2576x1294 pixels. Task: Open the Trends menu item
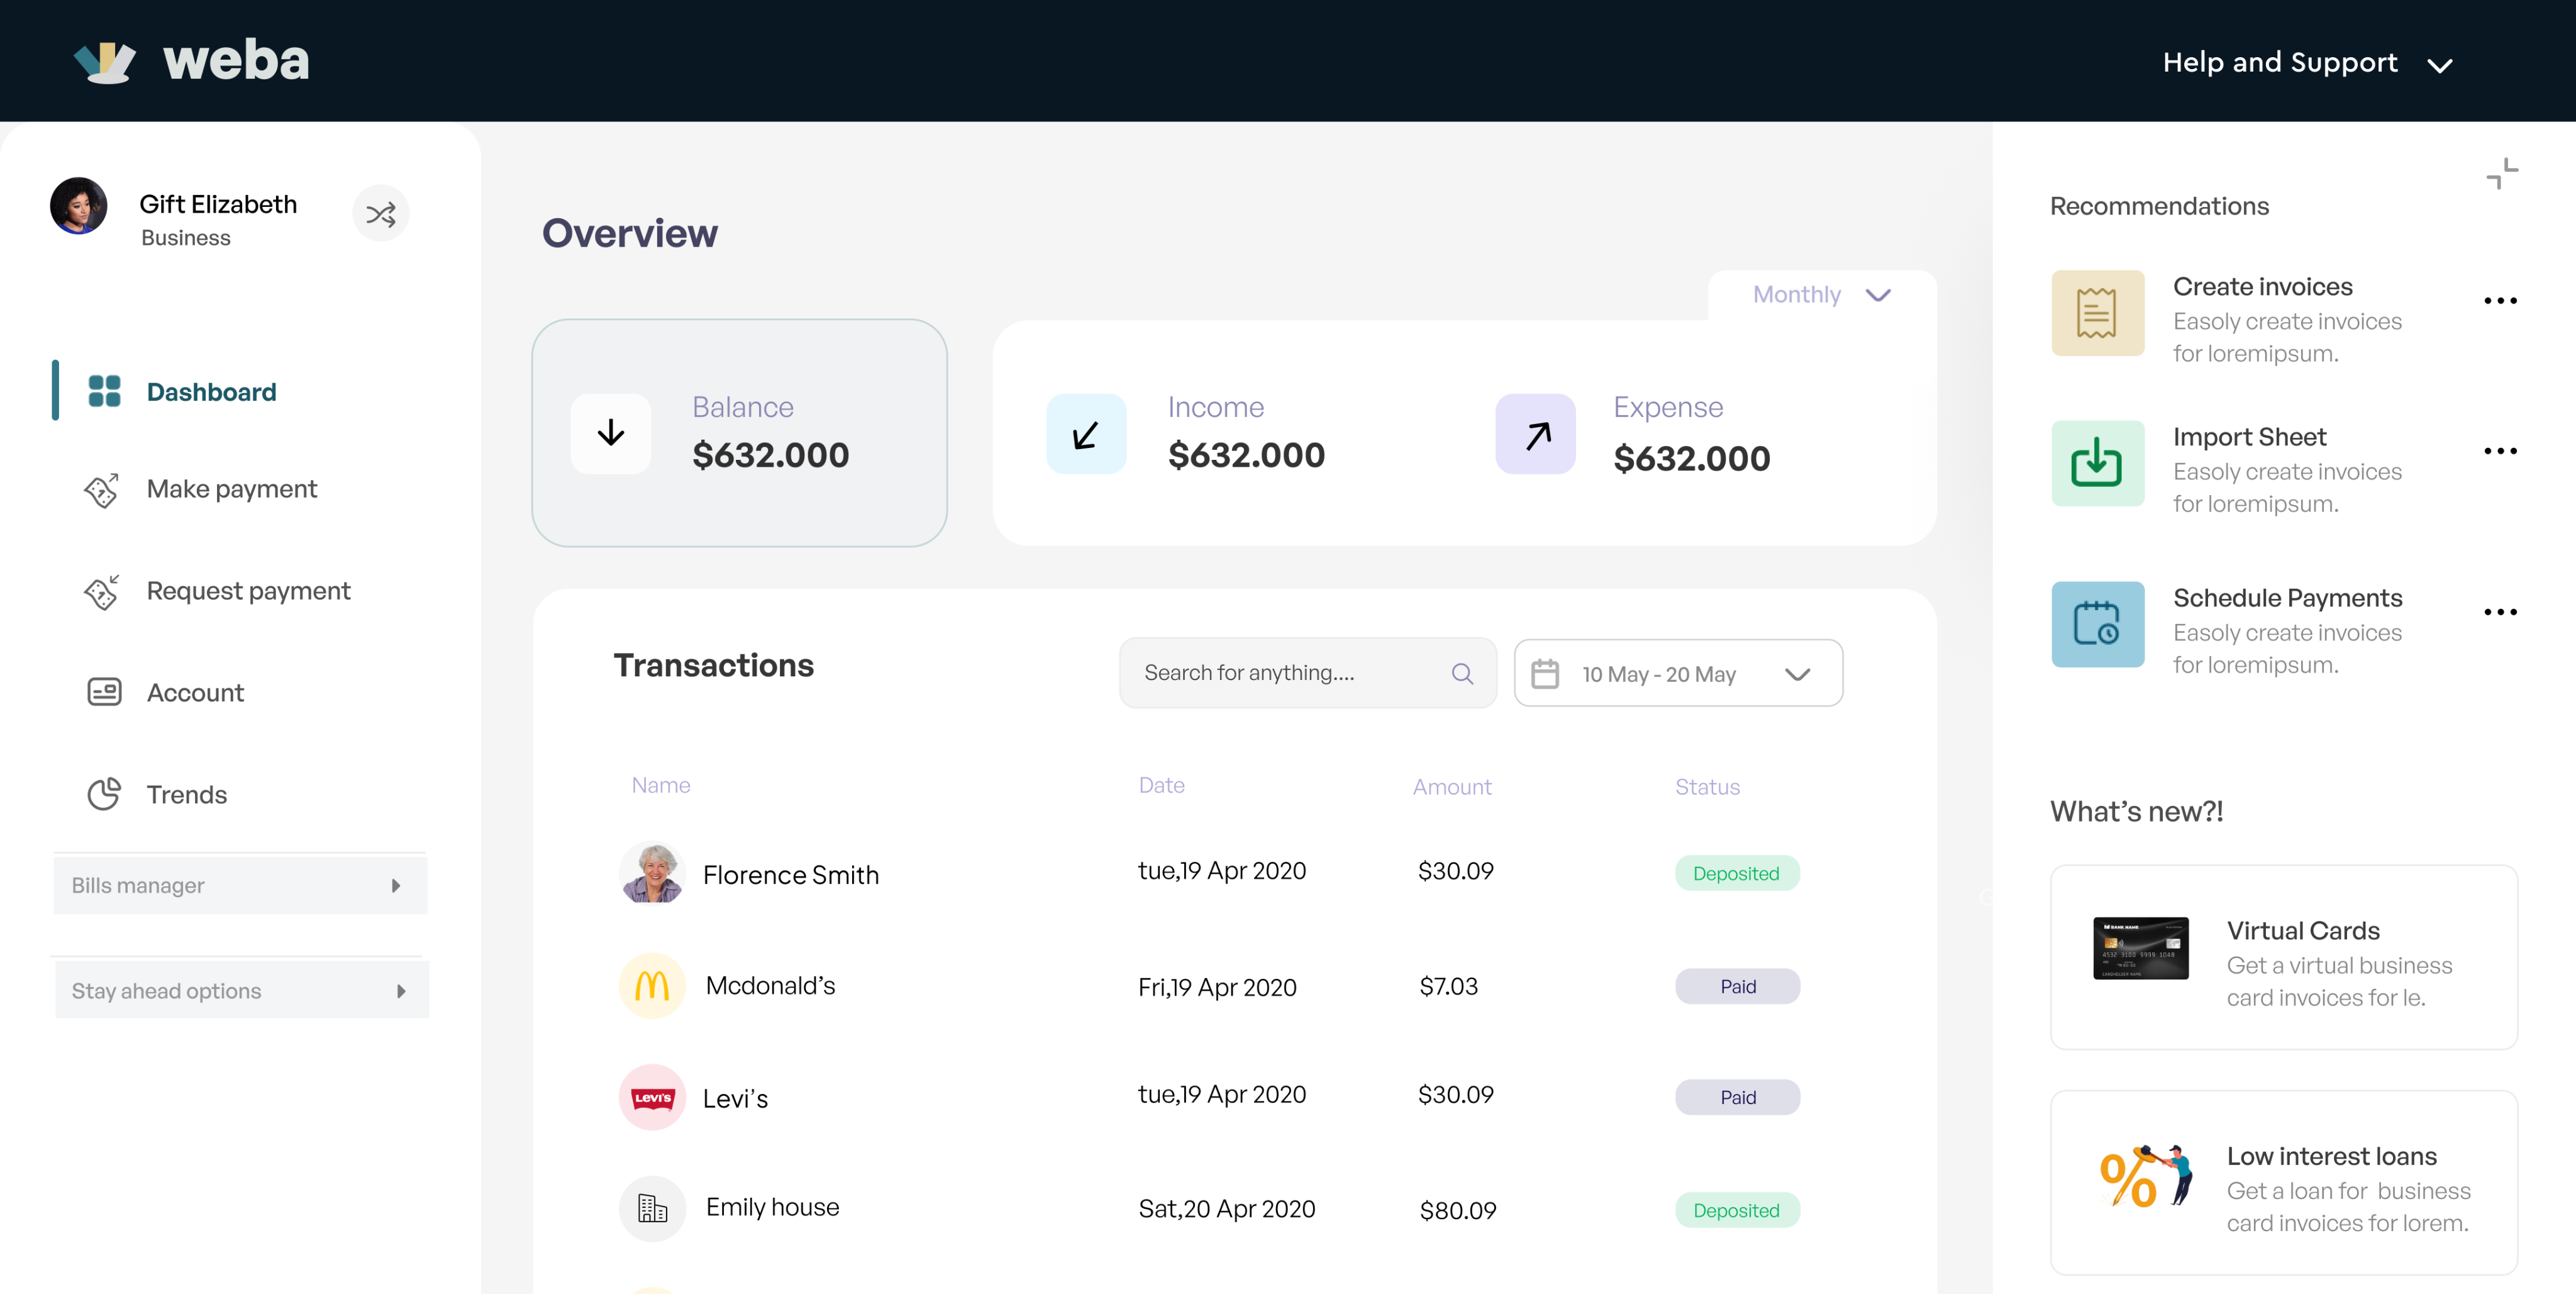point(186,795)
